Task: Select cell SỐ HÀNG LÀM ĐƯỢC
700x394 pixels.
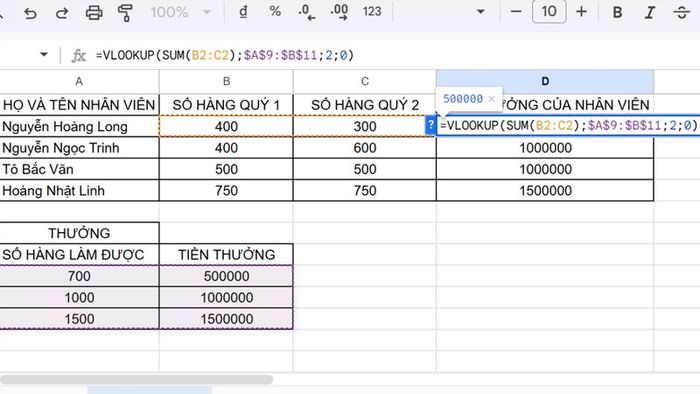Action: [79, 254]
